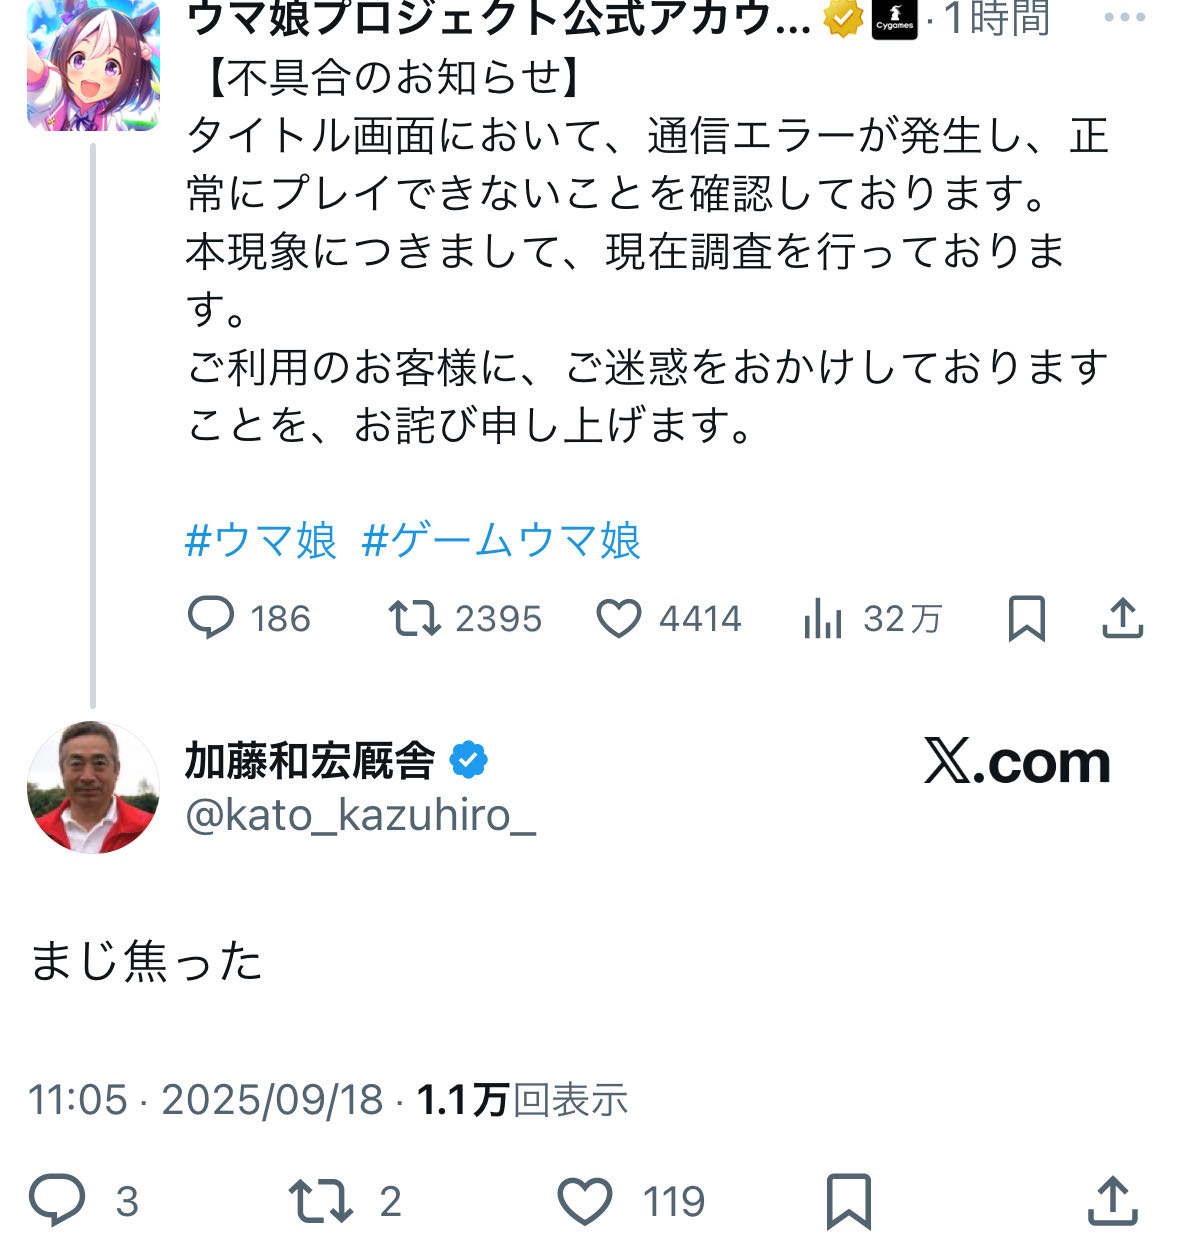Repost the Uma Musume bug notice

click(x=415, y=618)
